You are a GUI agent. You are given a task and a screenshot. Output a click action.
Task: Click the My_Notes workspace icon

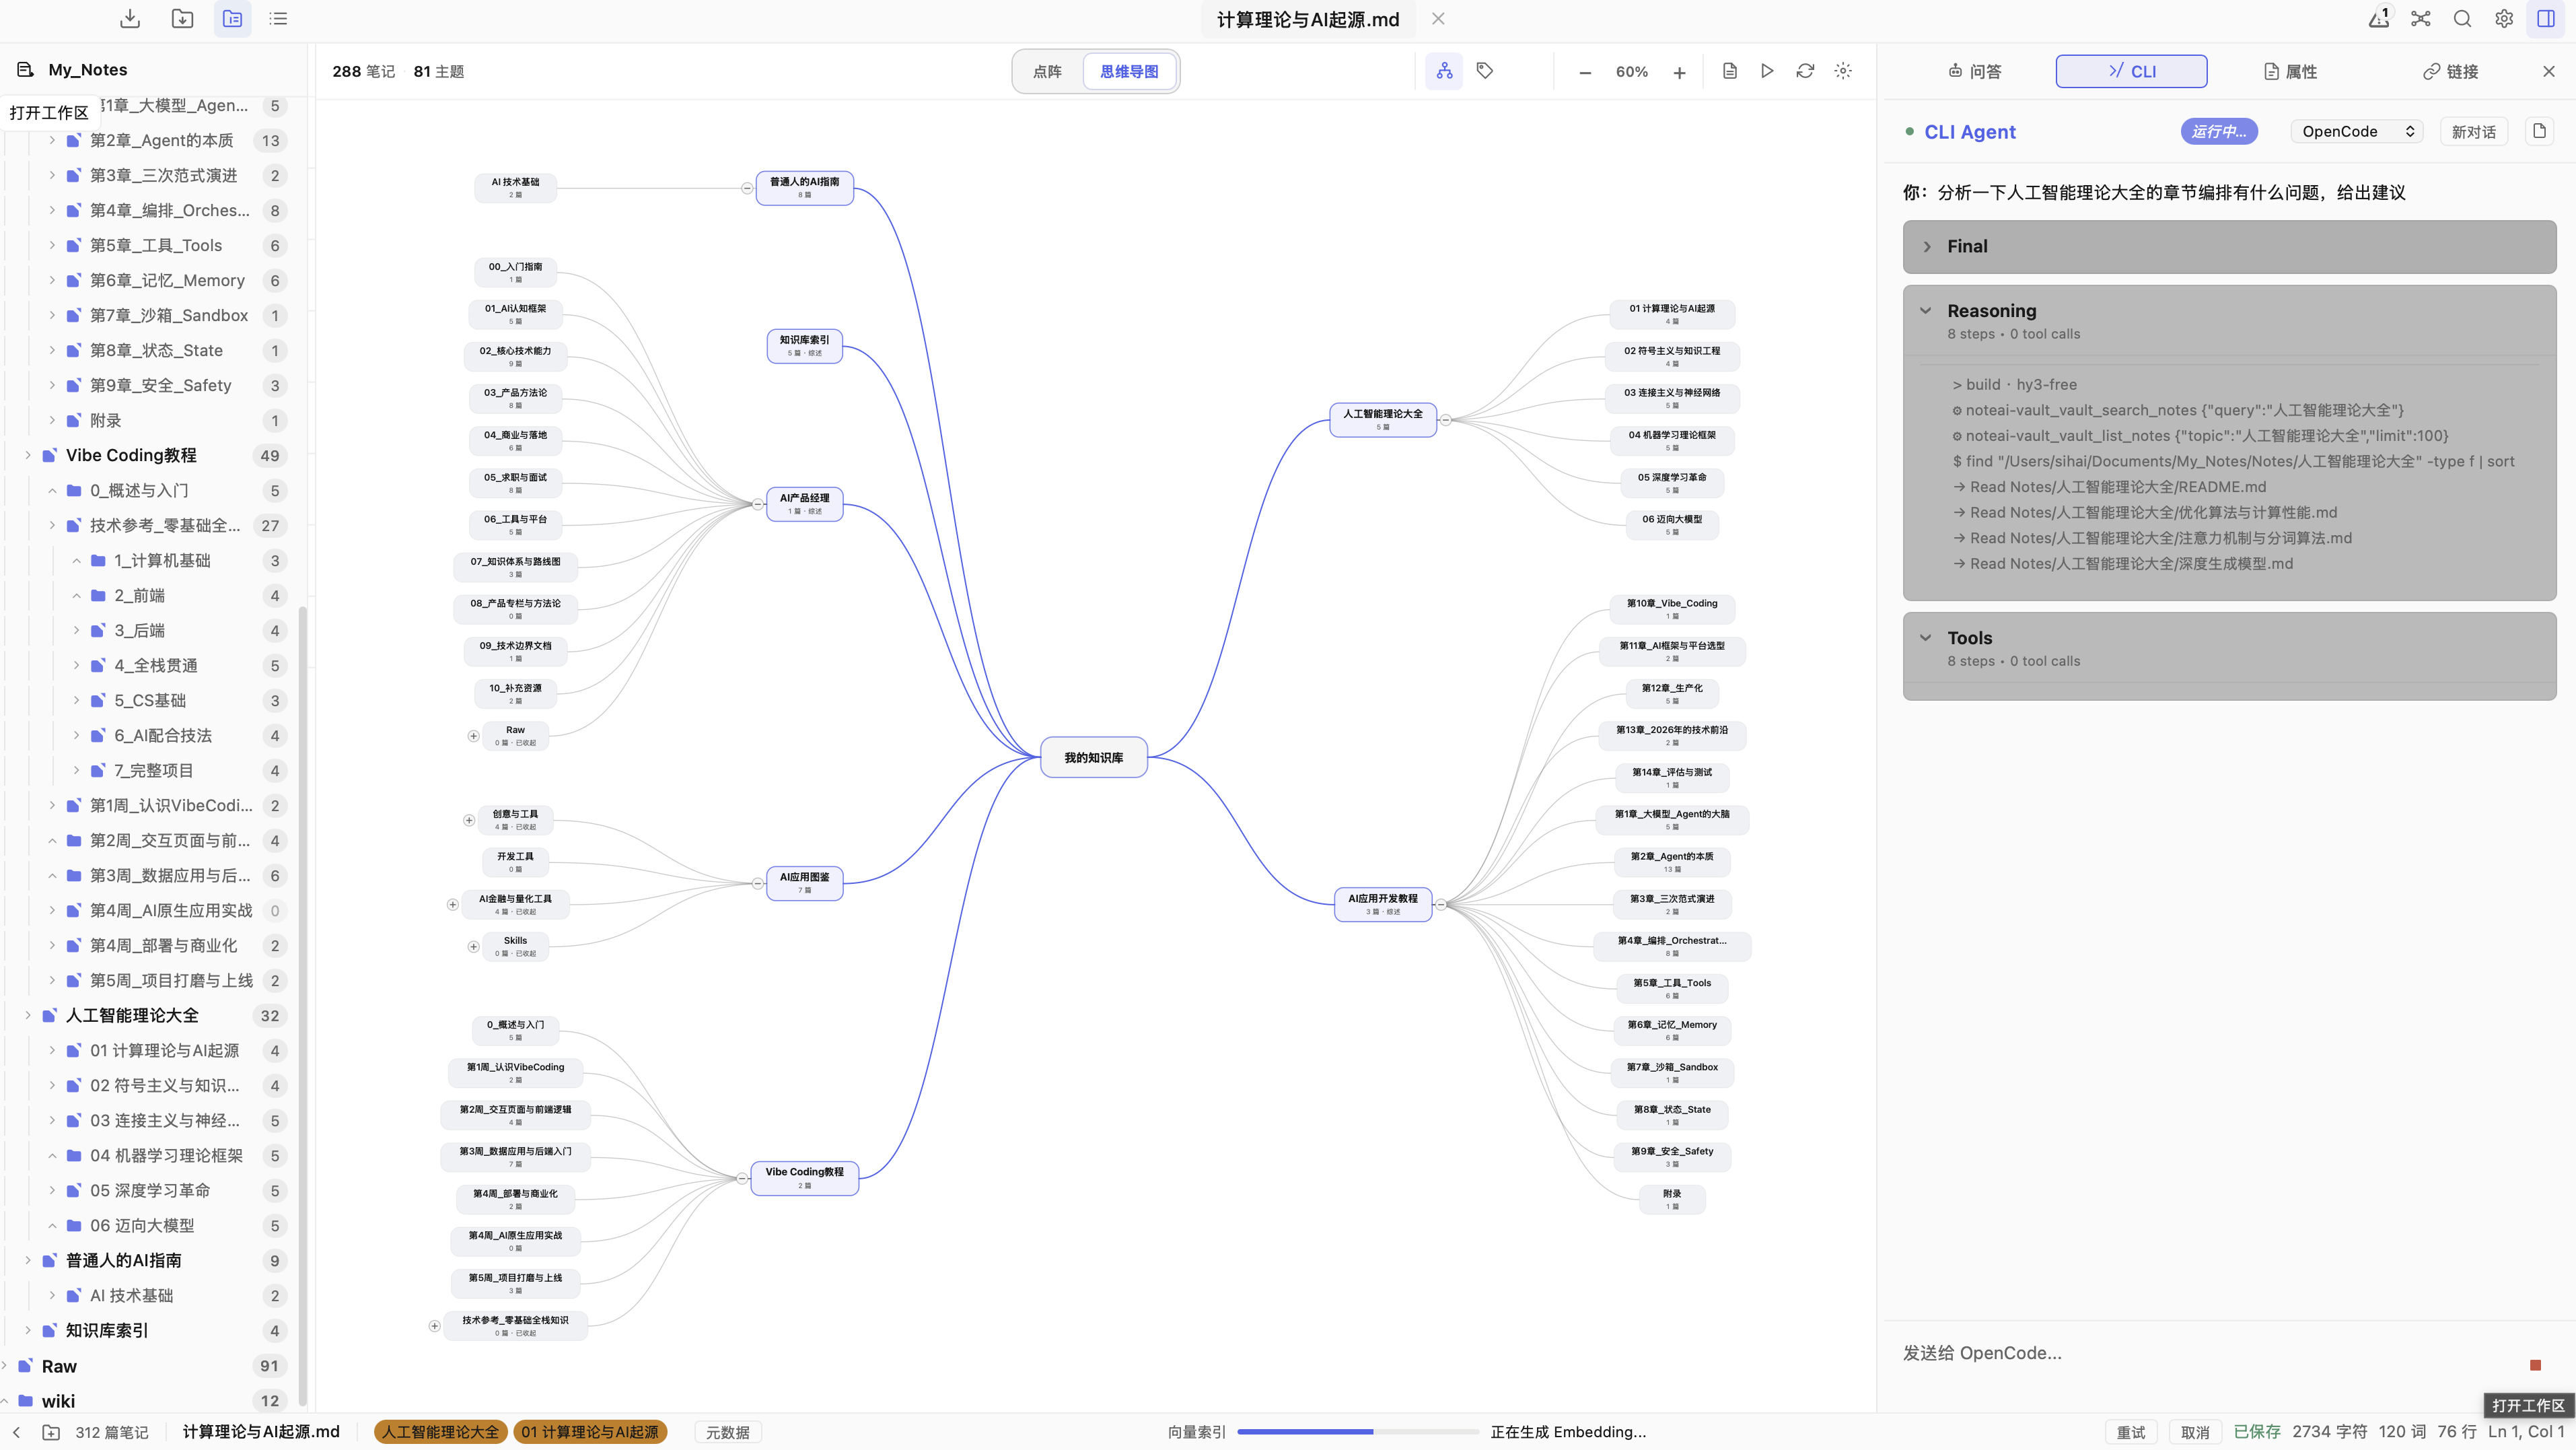click(26, 69)
